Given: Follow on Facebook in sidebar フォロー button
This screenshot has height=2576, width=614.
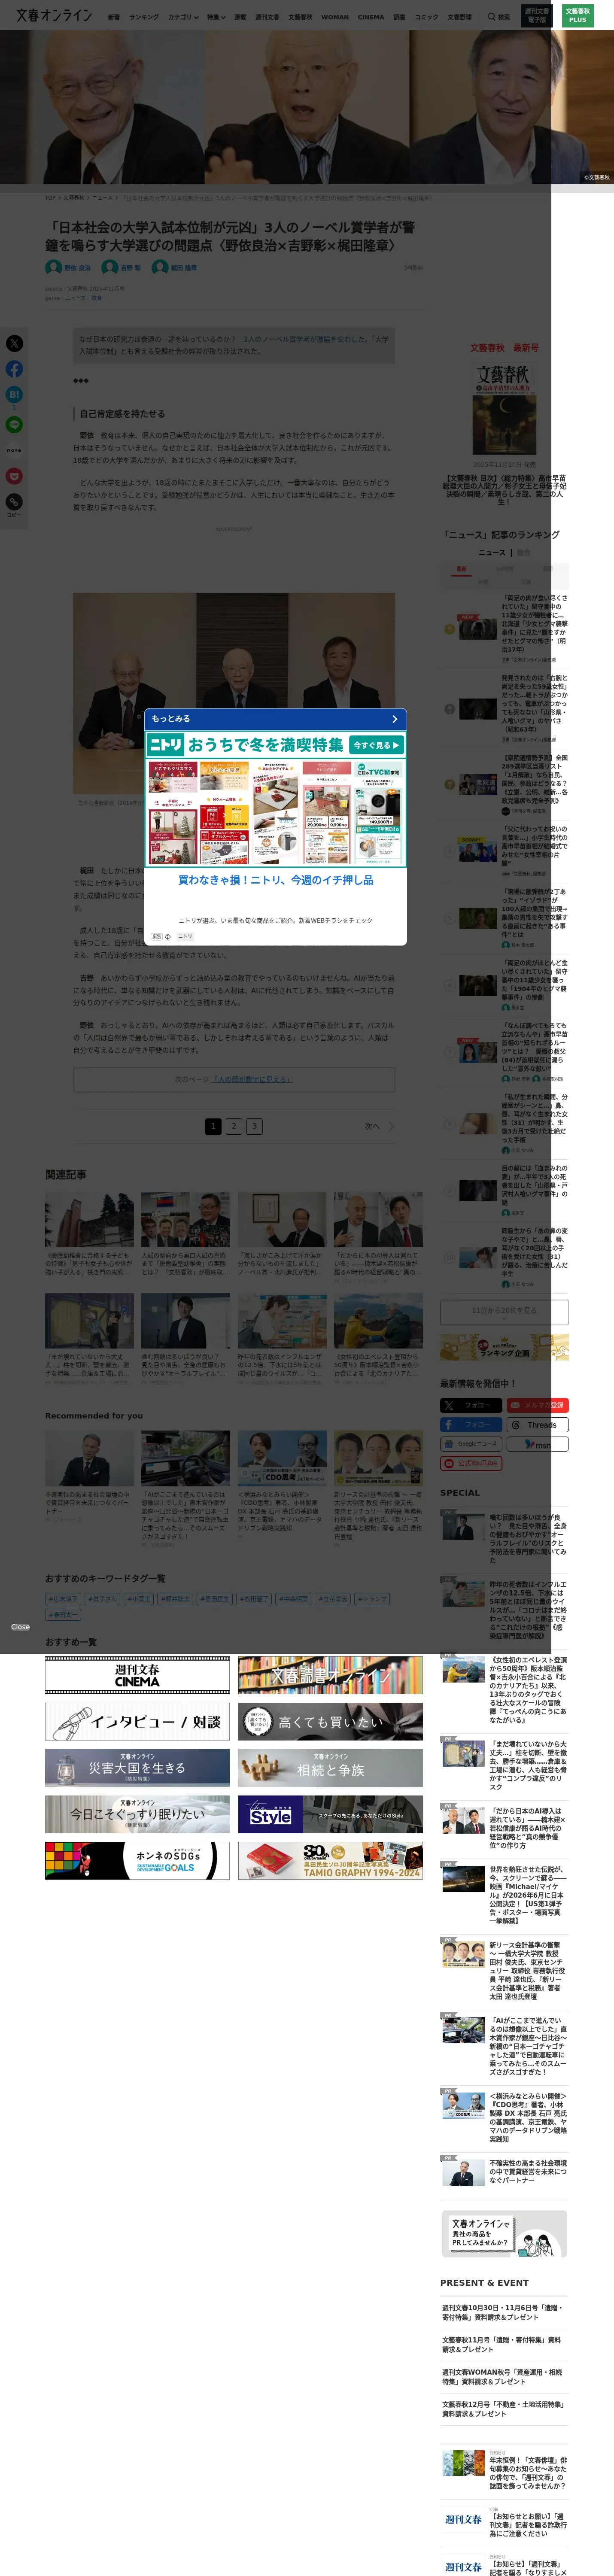Looking at the screenshot, I should click(x=470, y=1424).
